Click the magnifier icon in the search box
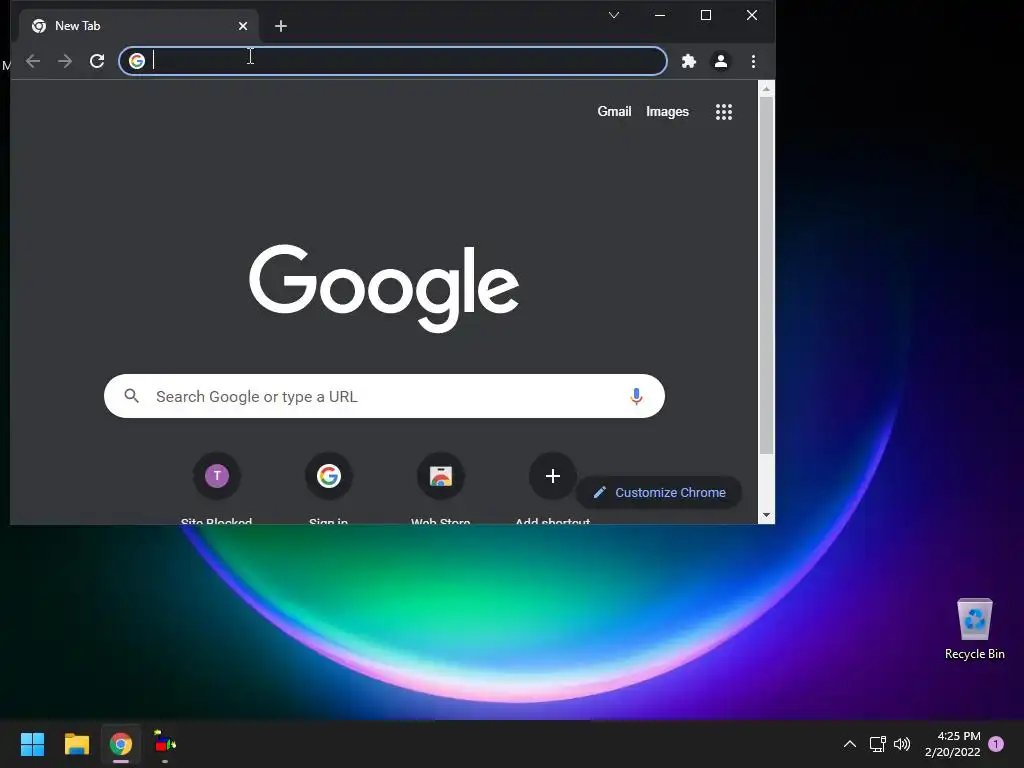The image size is (1024, 768). tap(131, 396)
